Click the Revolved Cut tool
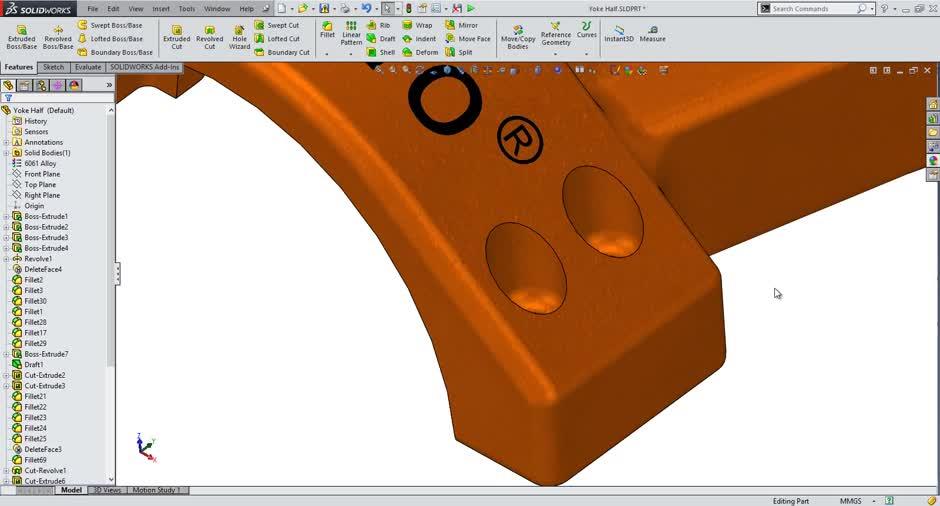940x506 pixels. 209,36
